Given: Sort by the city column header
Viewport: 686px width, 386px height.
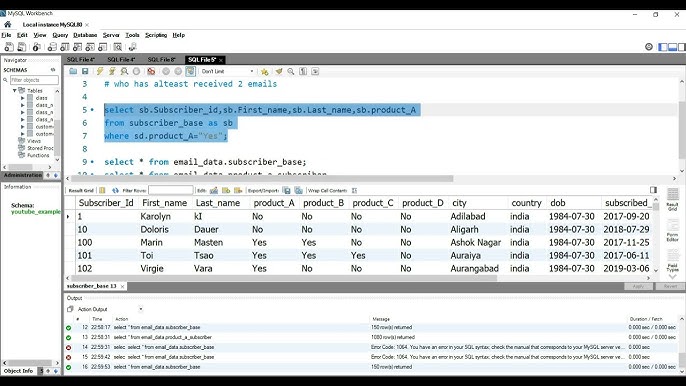Looking at the screenshot, I should (x=459, y=203).
